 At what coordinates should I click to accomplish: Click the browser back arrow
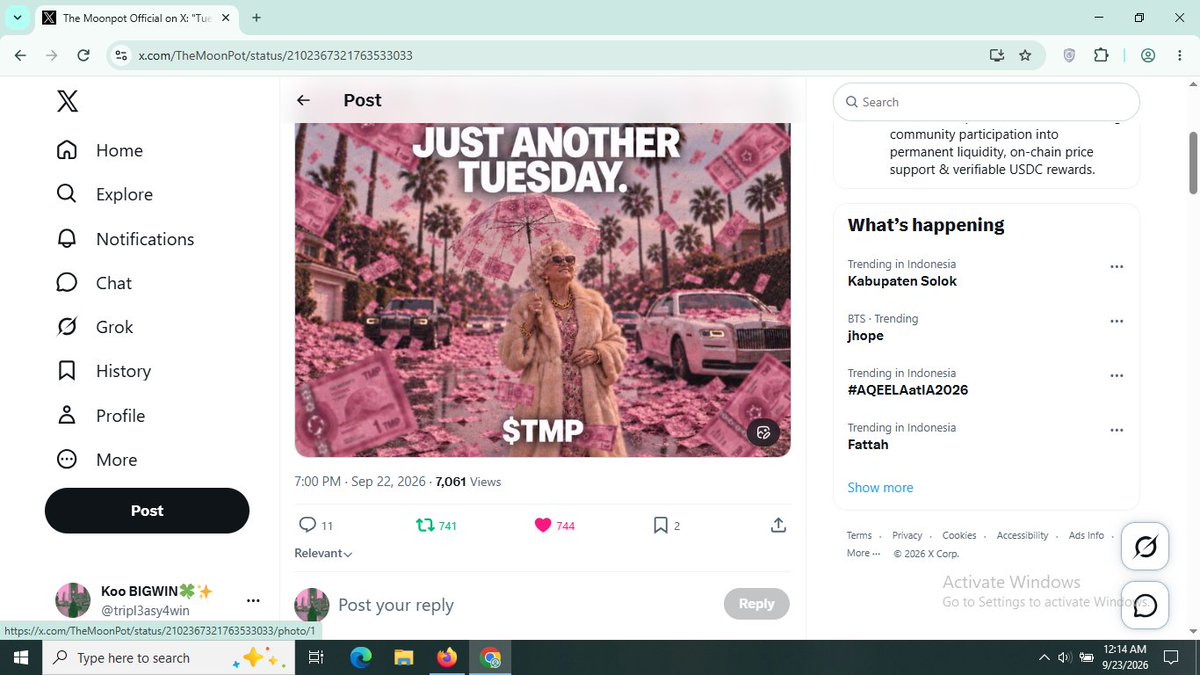click(x=20, y=56)
